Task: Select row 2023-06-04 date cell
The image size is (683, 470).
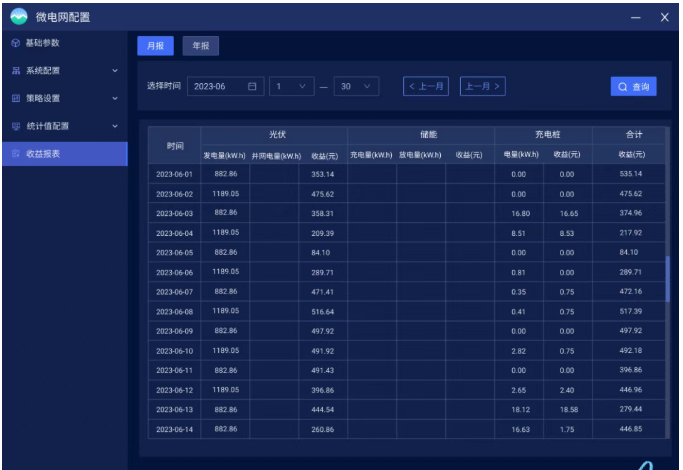Action: (x=174, y=233)
